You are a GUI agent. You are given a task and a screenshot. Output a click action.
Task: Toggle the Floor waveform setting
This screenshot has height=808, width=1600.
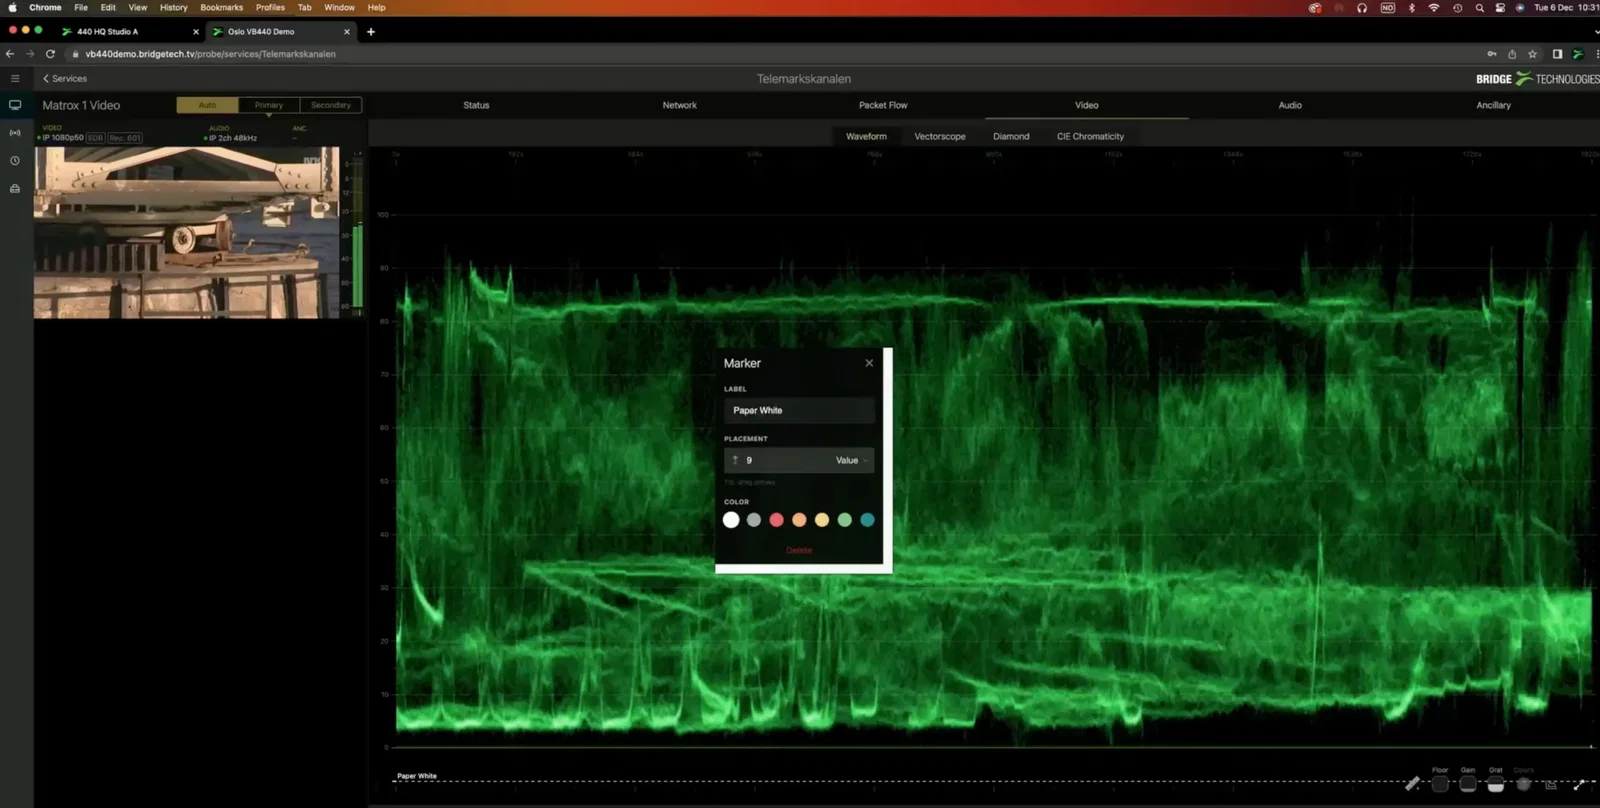(x=1440, y=784)
